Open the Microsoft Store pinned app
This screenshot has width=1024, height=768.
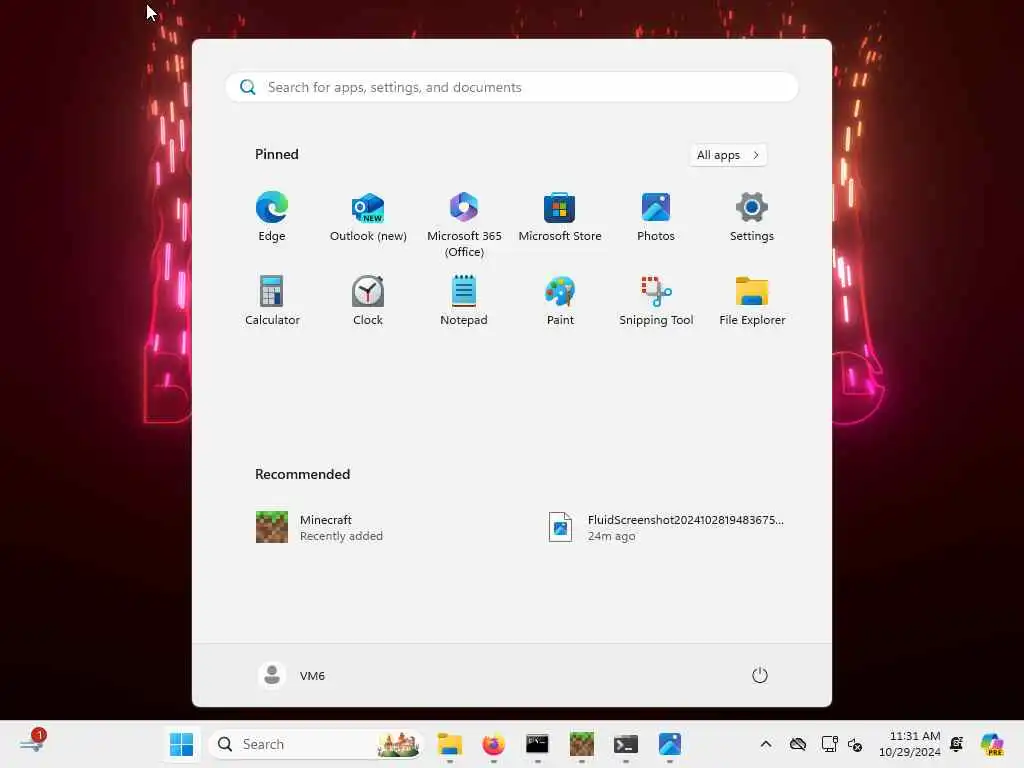[x=560, y=217]
